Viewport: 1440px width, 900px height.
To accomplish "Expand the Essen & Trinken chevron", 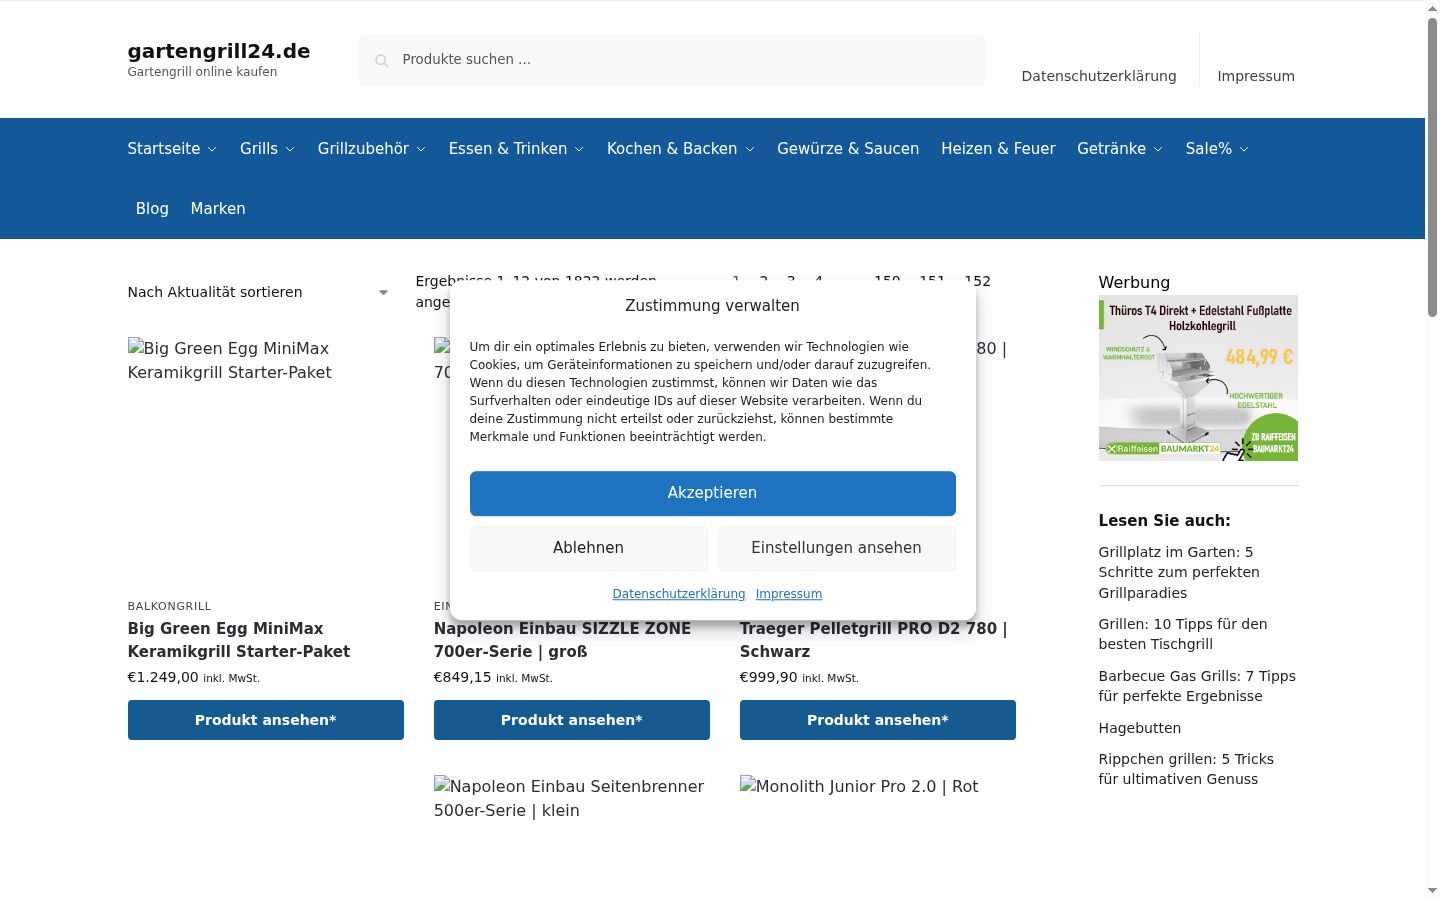I will (x=579, y=149).
